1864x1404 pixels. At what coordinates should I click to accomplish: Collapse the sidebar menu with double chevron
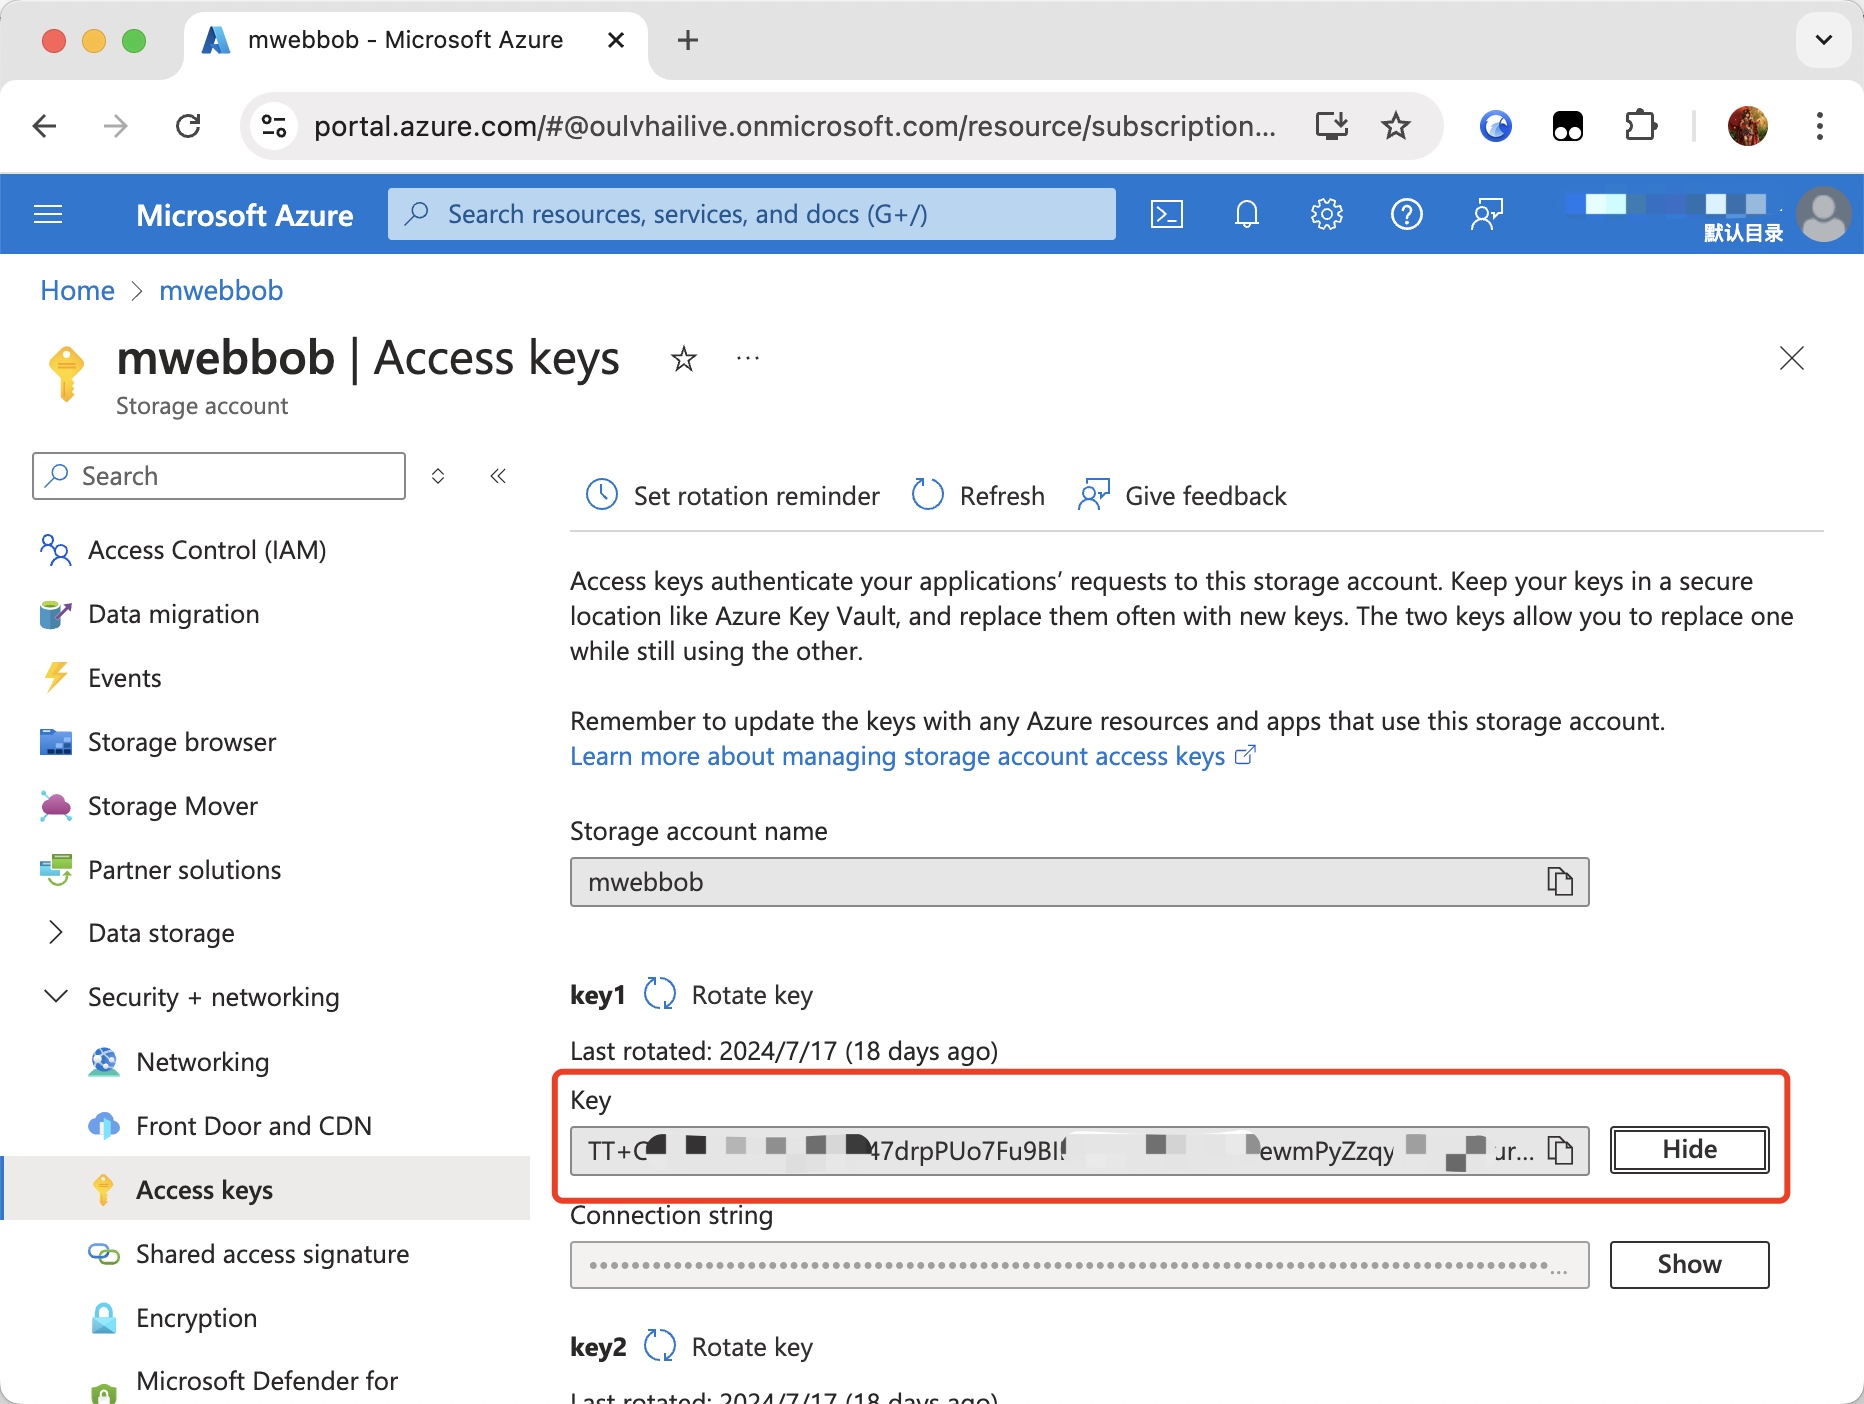(498, 476)
